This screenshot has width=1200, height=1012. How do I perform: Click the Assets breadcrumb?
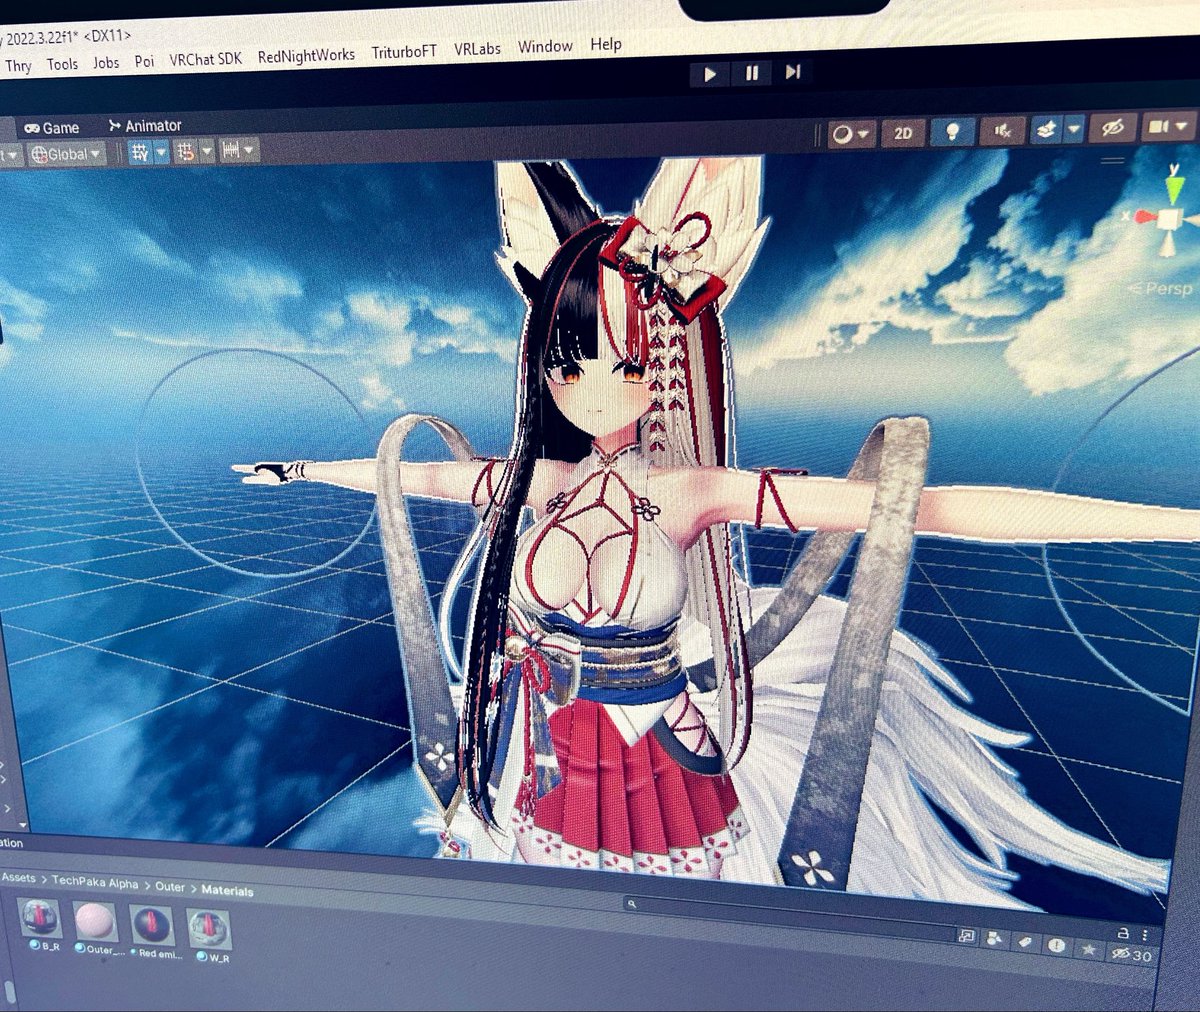[x=18, y=877]
